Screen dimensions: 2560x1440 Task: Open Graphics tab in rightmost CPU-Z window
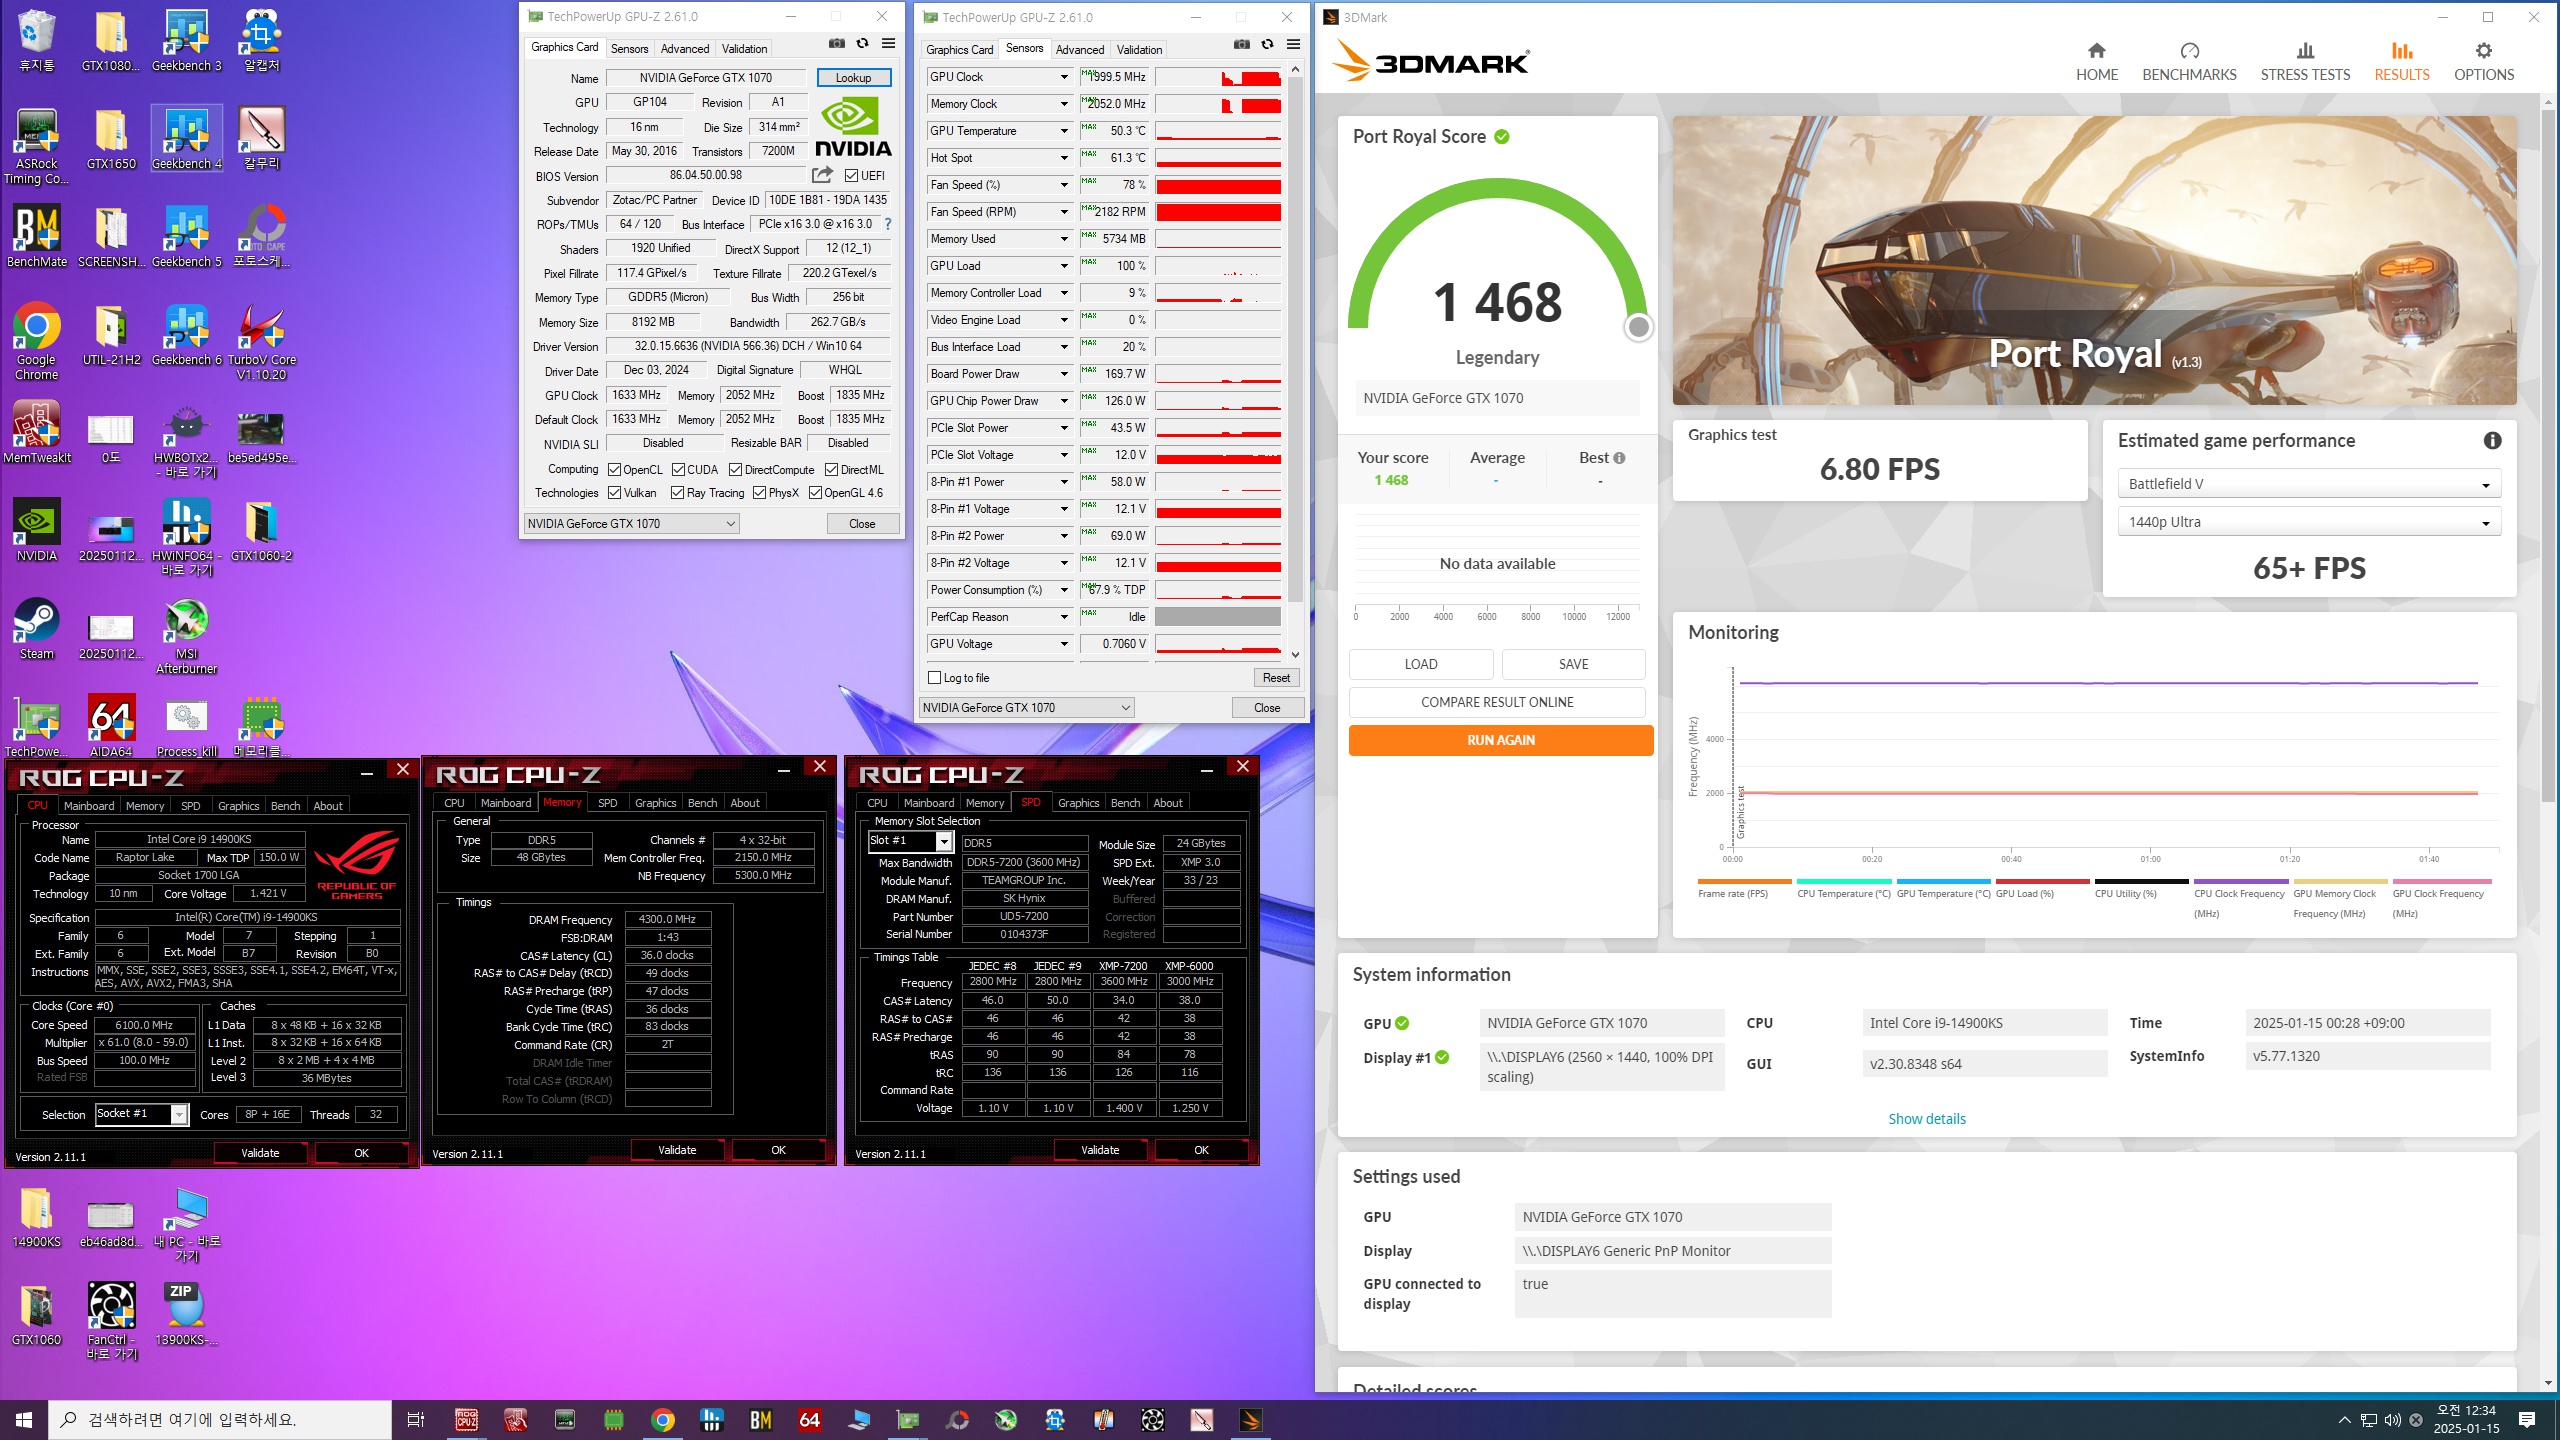click(1078, 803)
